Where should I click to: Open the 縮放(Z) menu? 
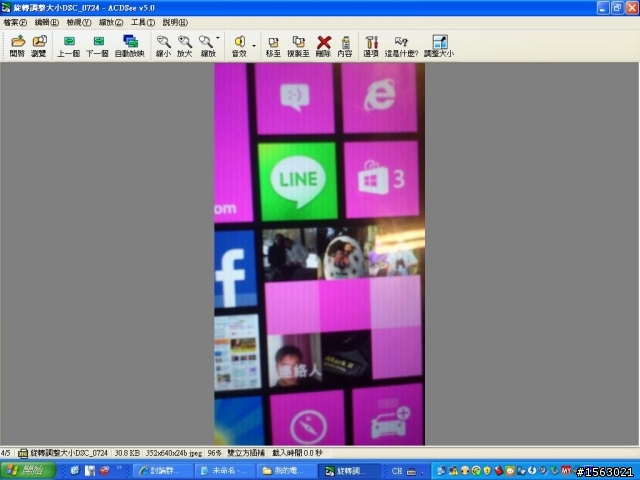(x=111, y=22)
